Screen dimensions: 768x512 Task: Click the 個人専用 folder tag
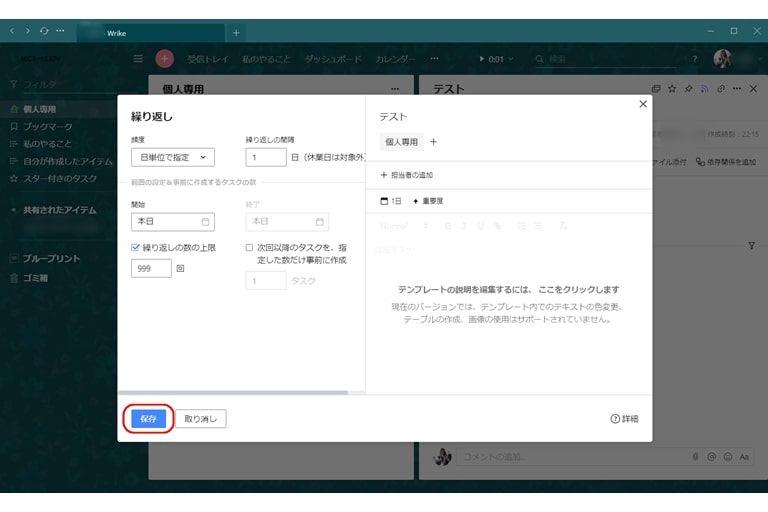[x=401, y=142]
